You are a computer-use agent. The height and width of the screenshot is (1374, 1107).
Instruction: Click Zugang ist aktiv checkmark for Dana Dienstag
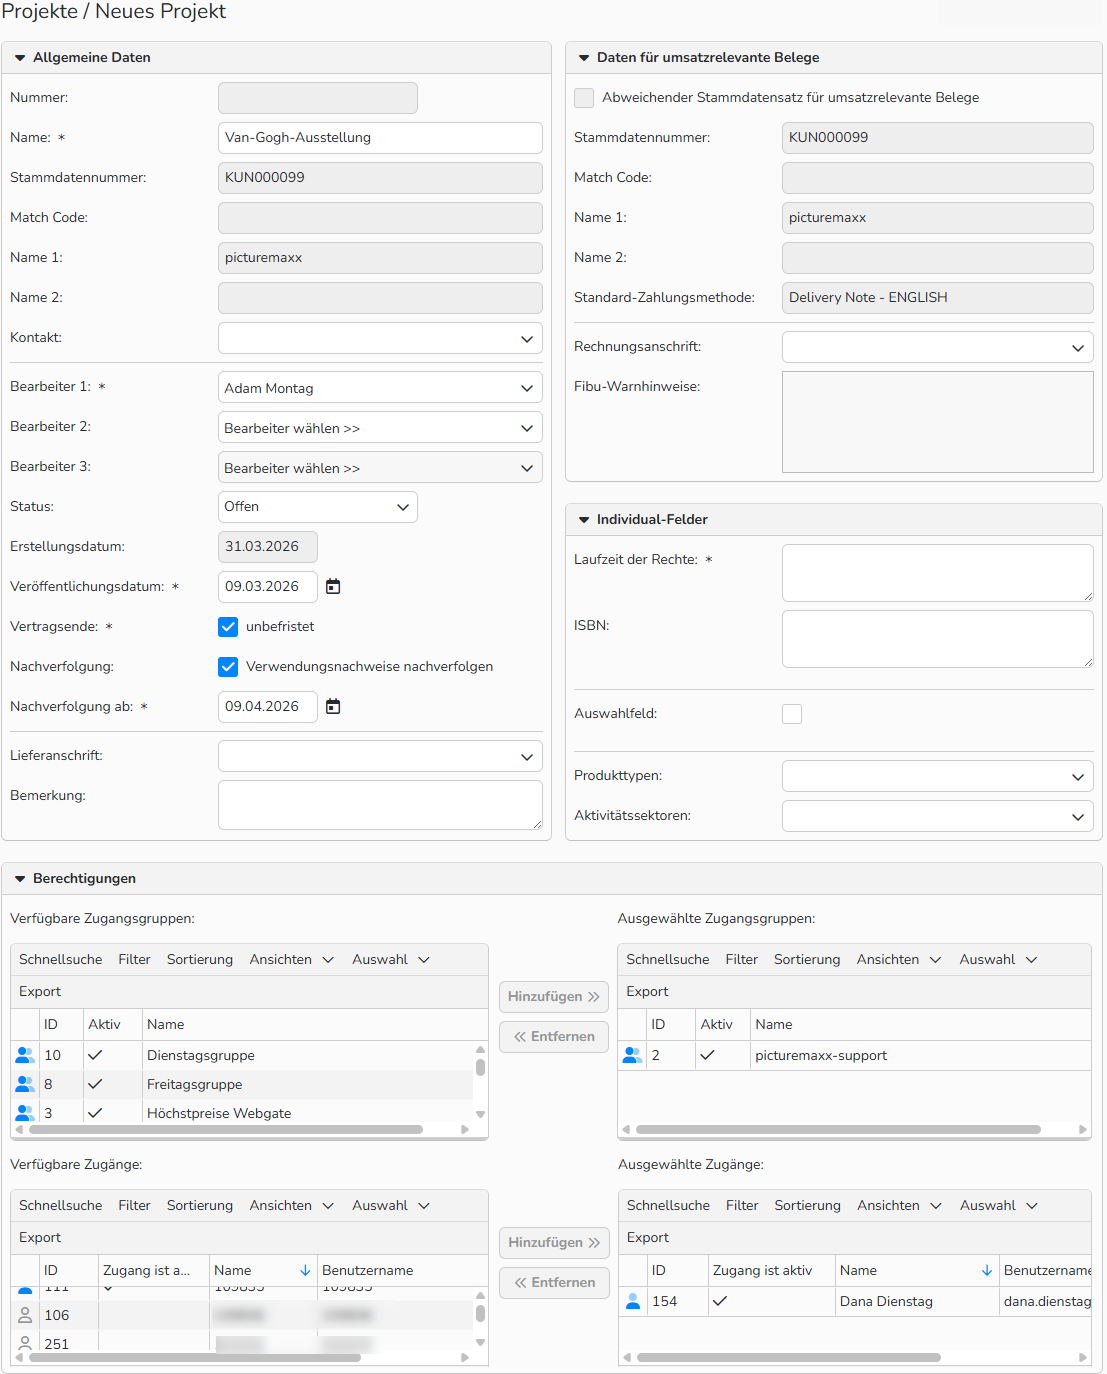click(x=720, y=1301)
